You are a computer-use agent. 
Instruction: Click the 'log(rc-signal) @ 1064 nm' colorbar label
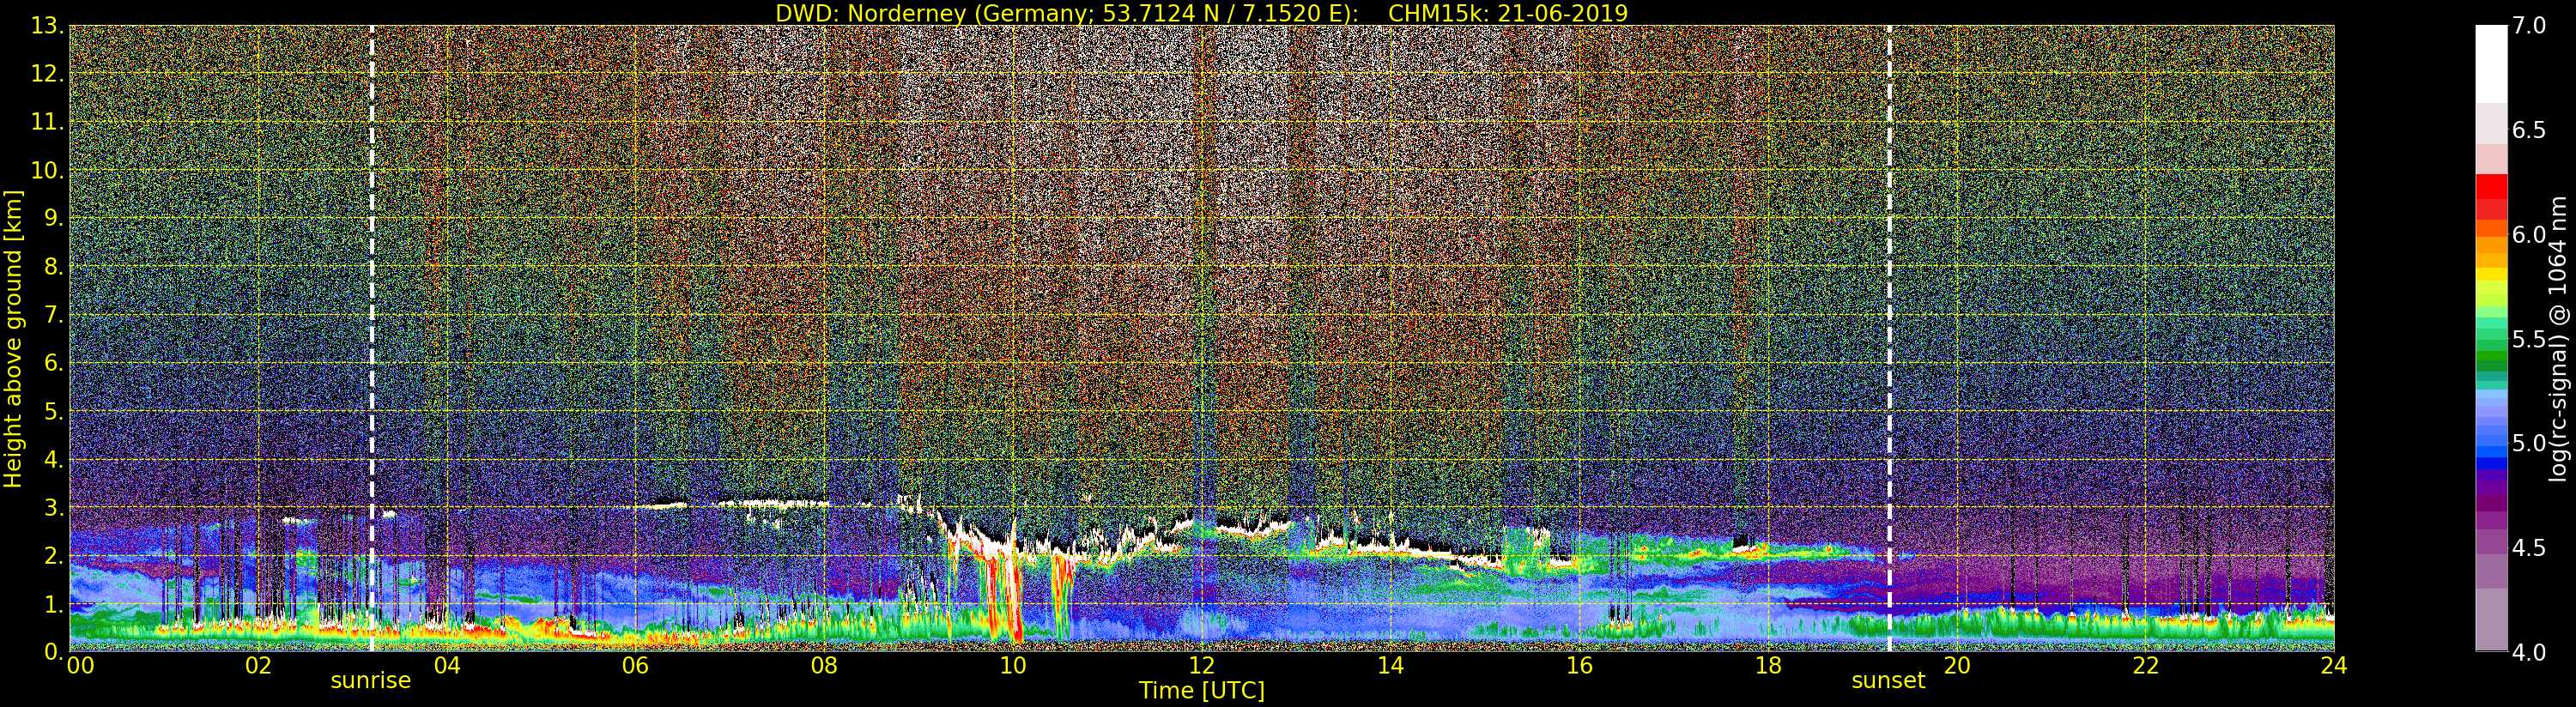click(2558, 339)
